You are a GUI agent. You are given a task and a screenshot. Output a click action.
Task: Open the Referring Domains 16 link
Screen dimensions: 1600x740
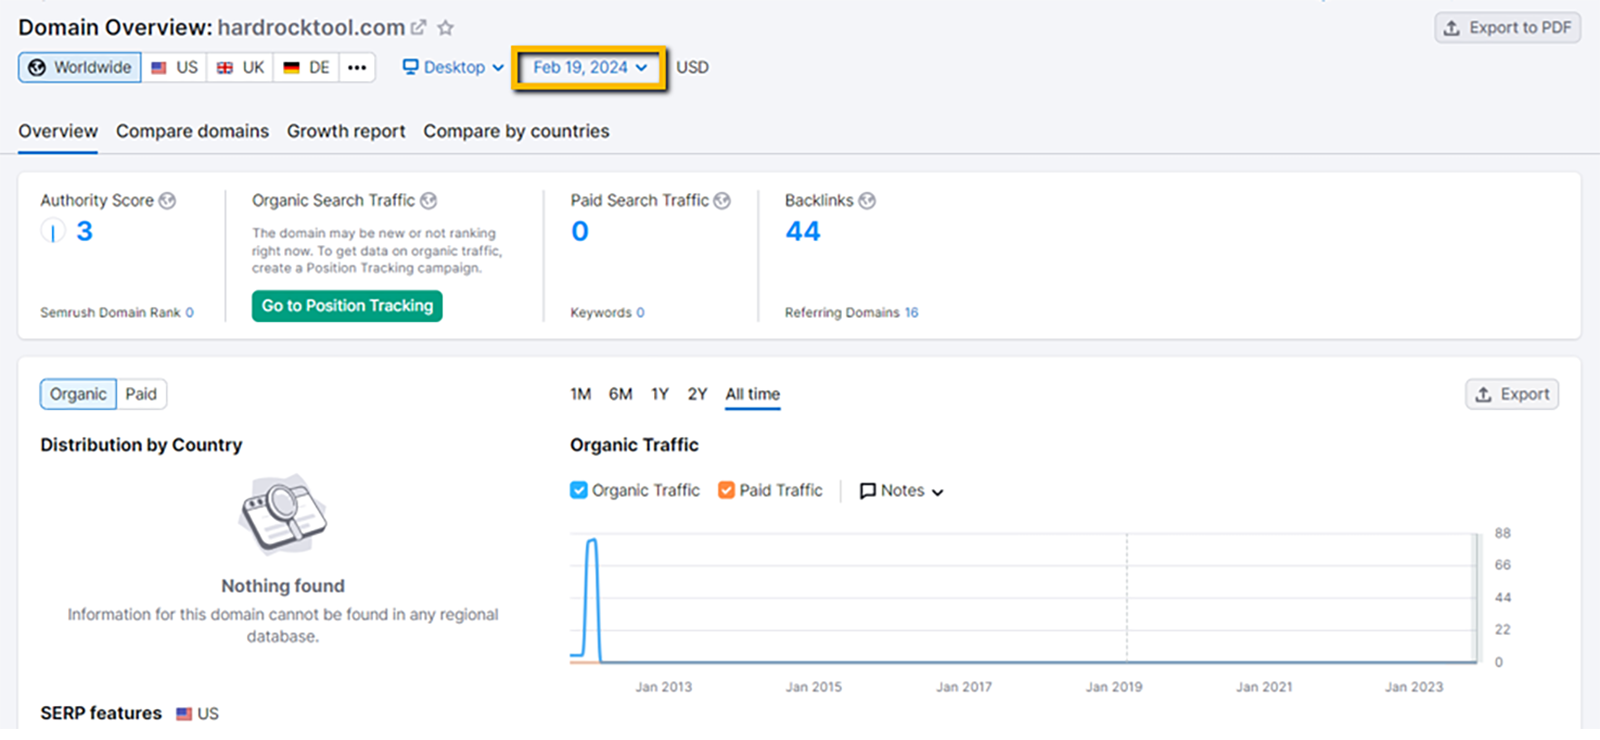pyautogui.click(x=911, y=313)
